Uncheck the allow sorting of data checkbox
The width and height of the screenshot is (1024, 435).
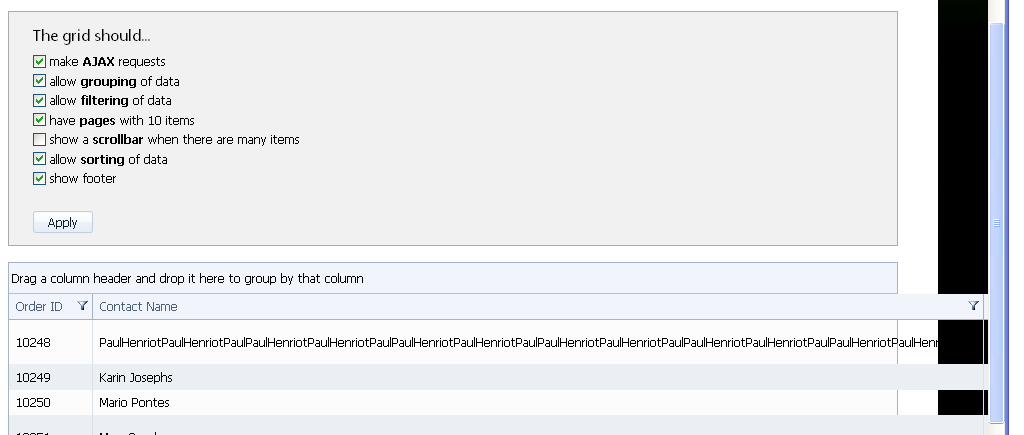pos(39,159)
